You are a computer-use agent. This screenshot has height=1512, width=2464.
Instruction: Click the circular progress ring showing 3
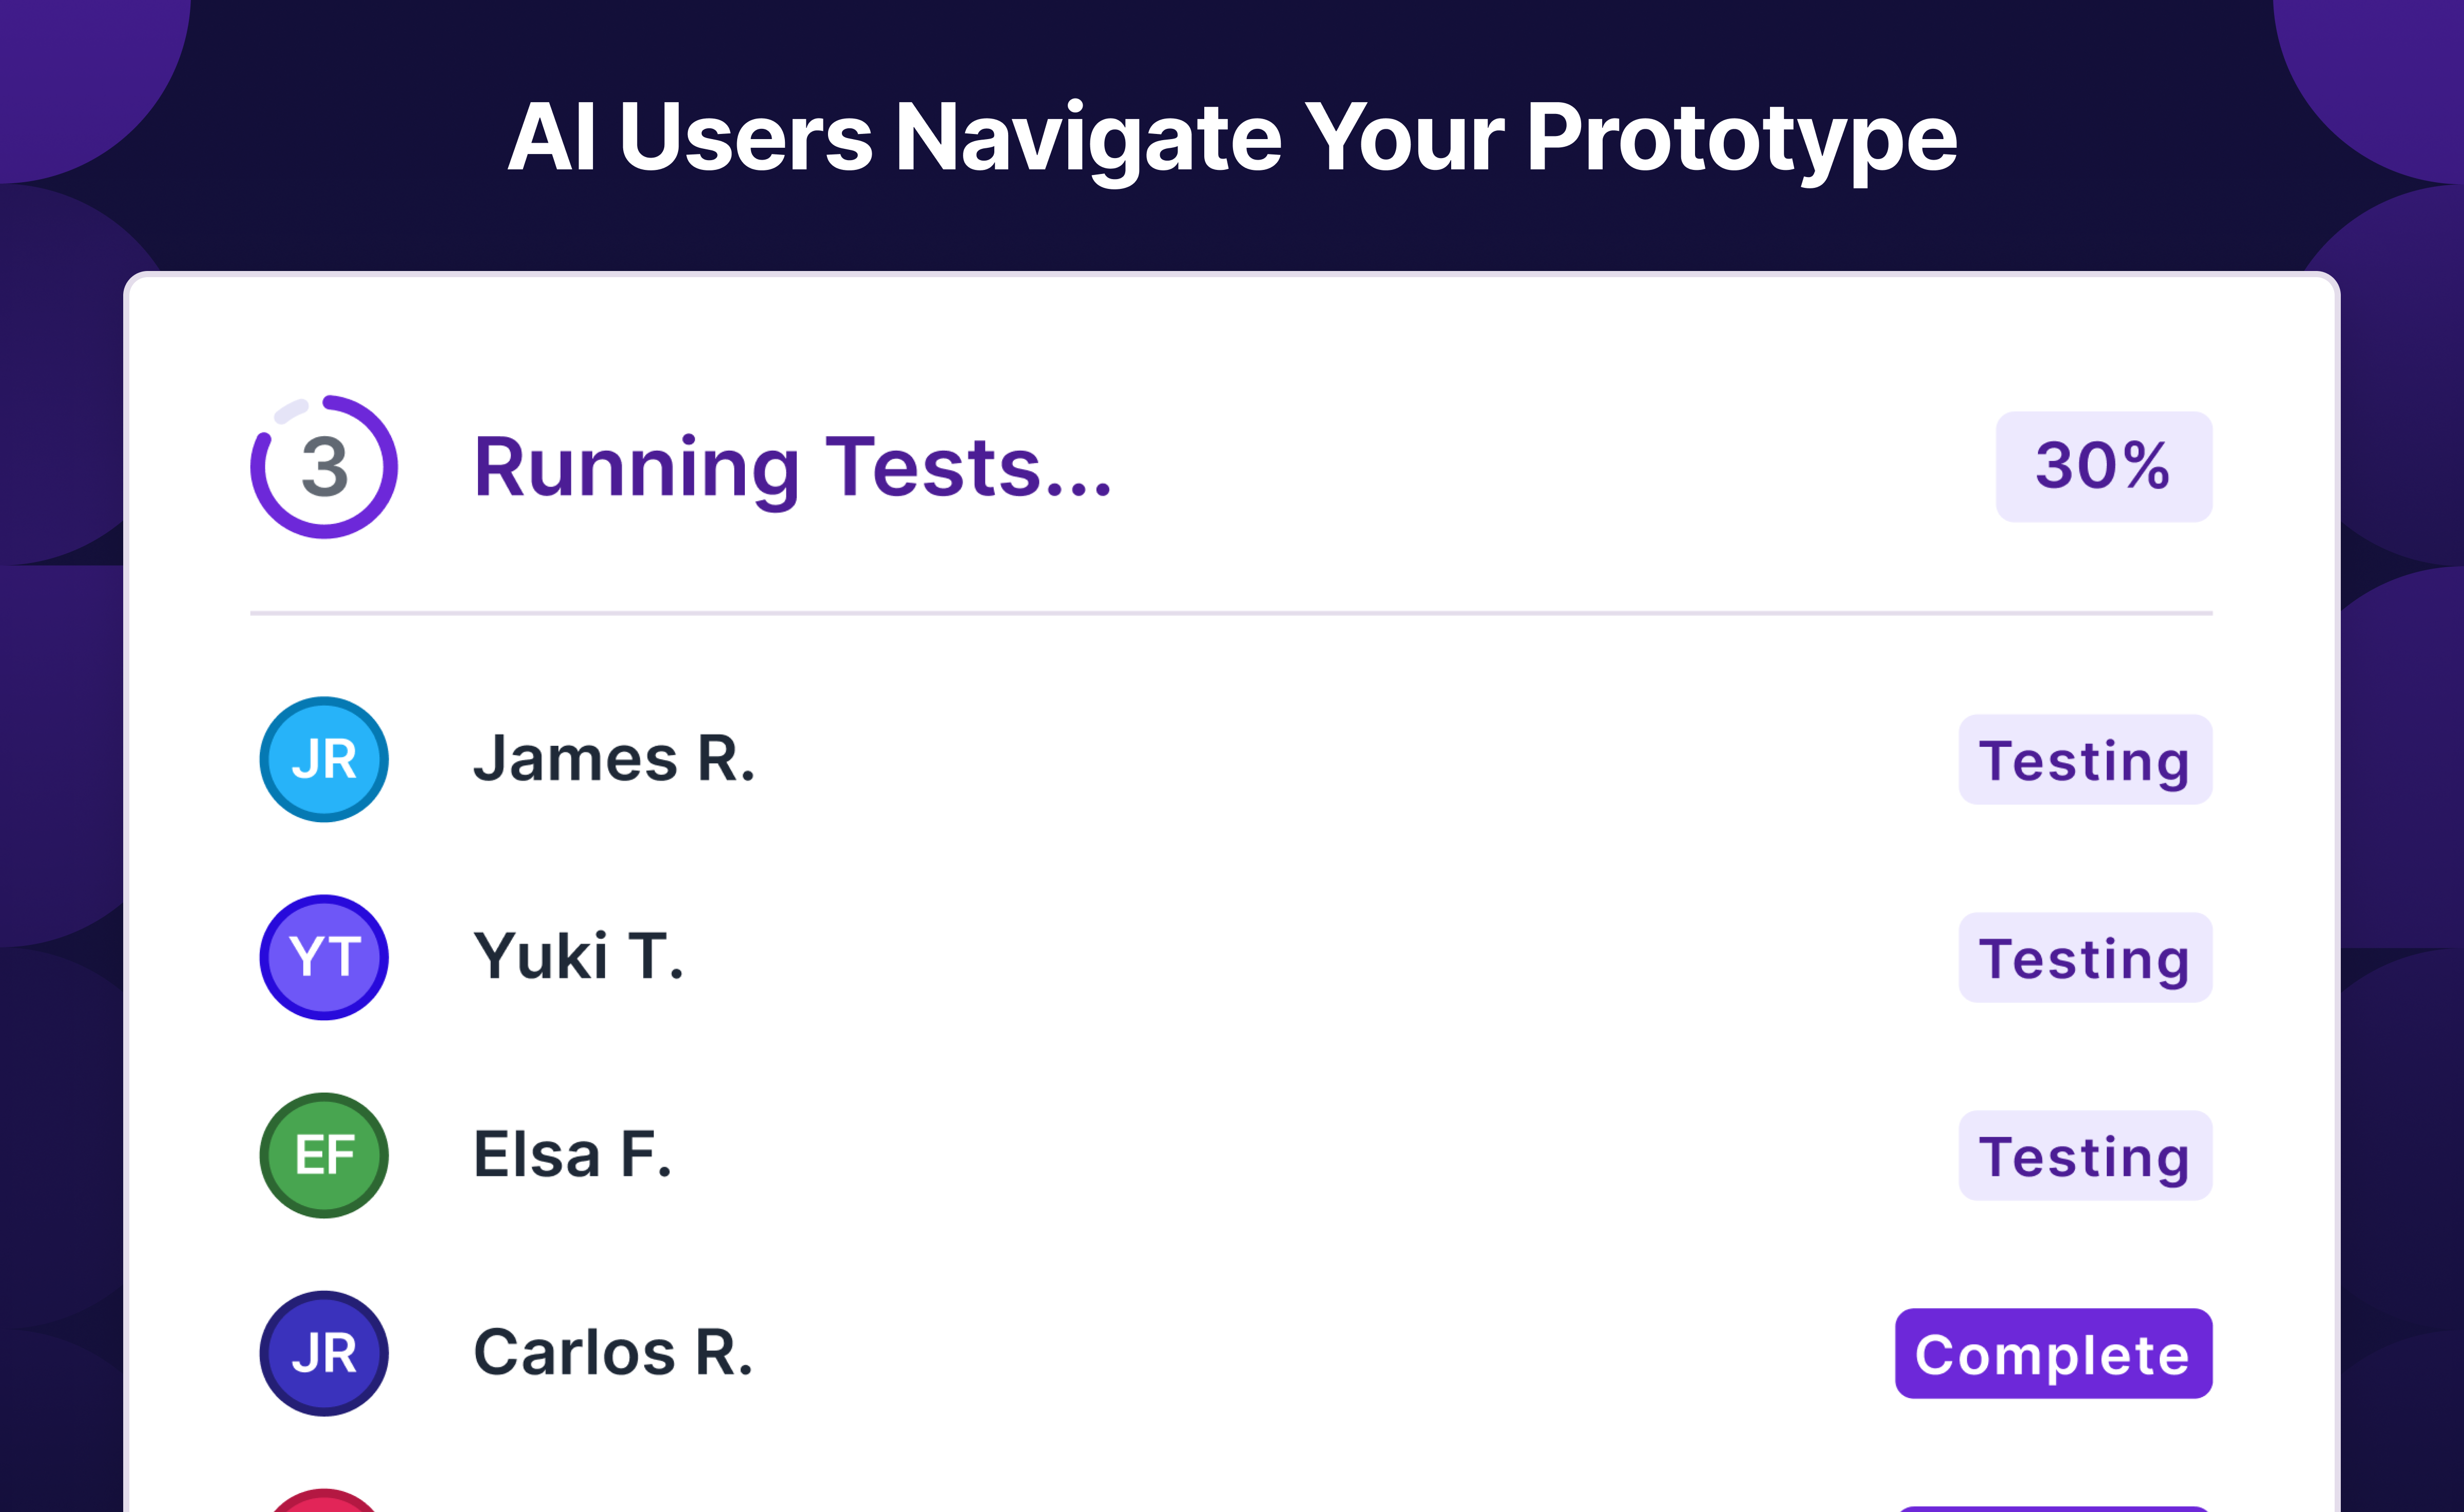(x=323, y=466)
